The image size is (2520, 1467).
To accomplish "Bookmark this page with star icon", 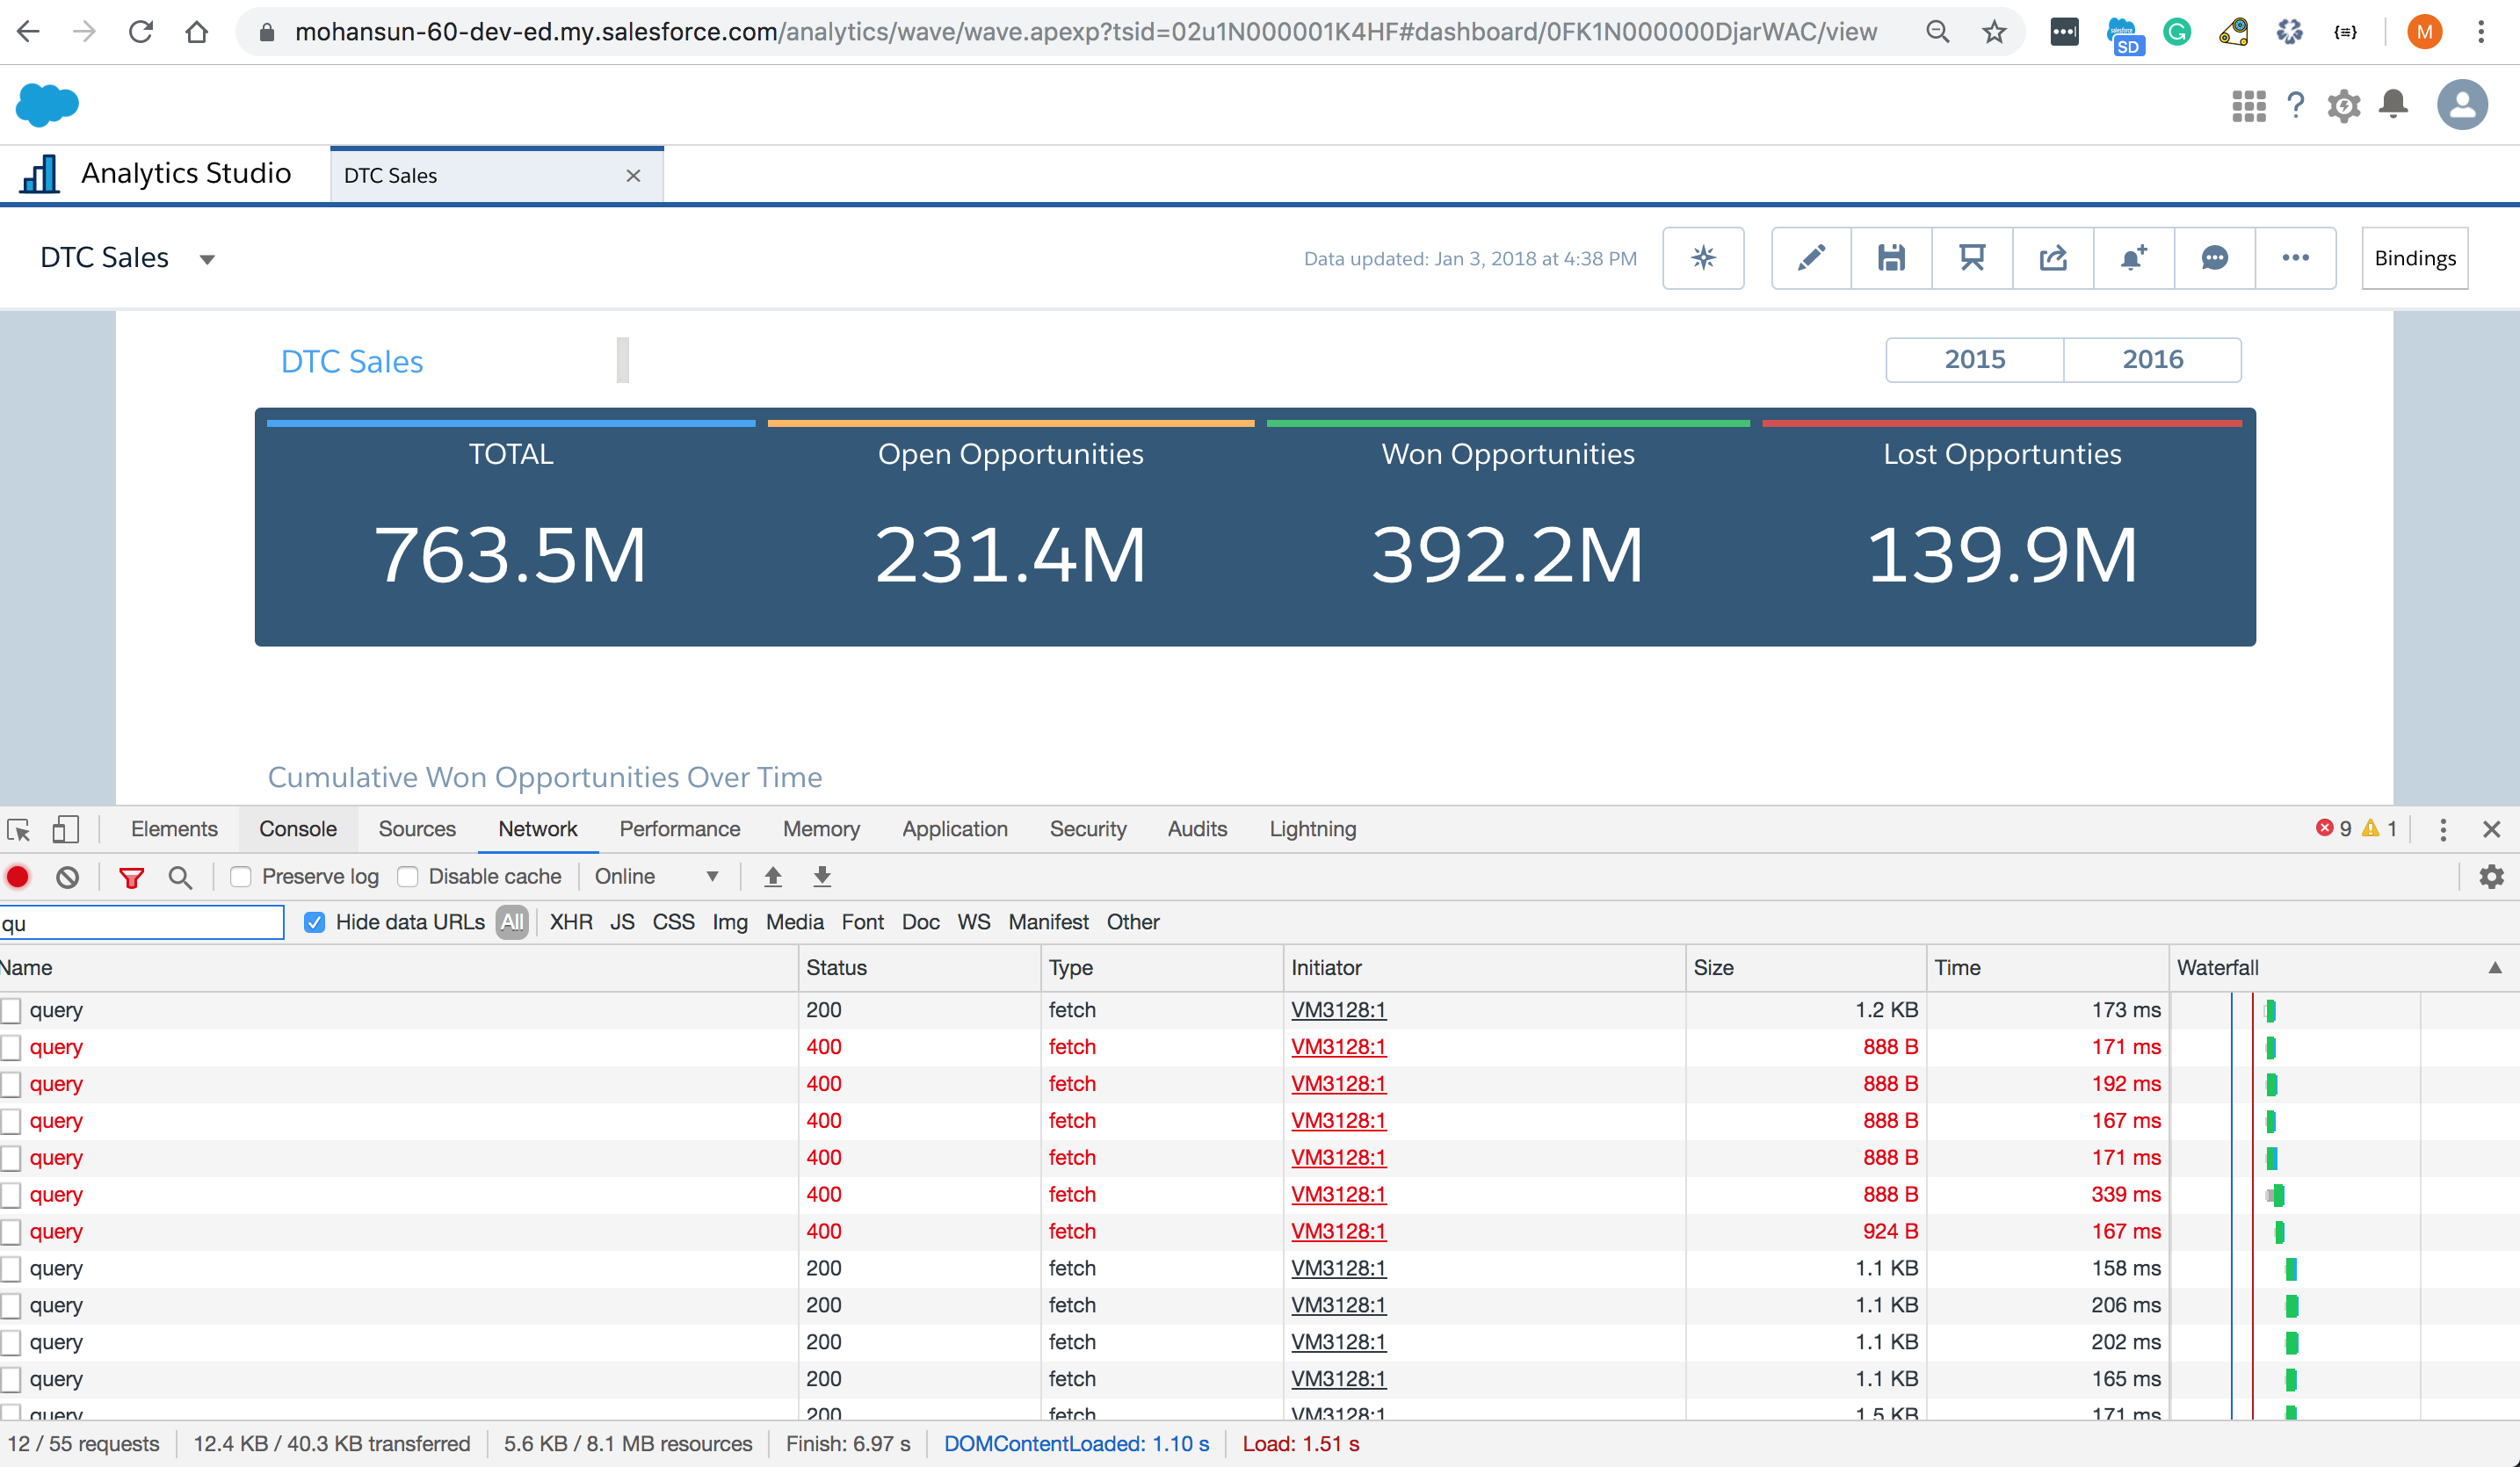I will tap(1994, 32).
